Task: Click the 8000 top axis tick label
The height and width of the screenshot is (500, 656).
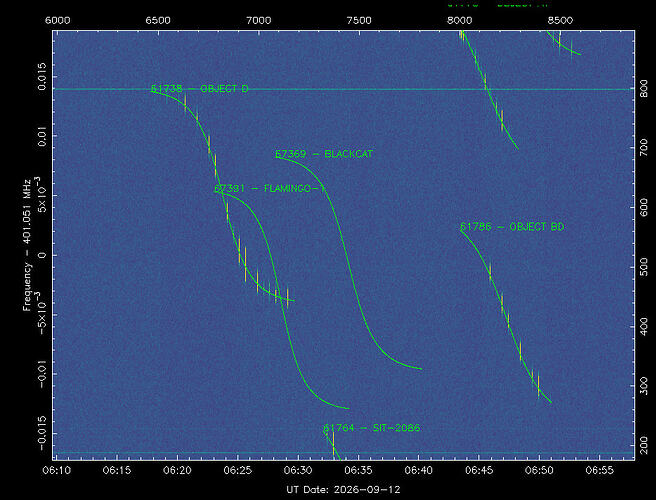Action: point(460,21)
